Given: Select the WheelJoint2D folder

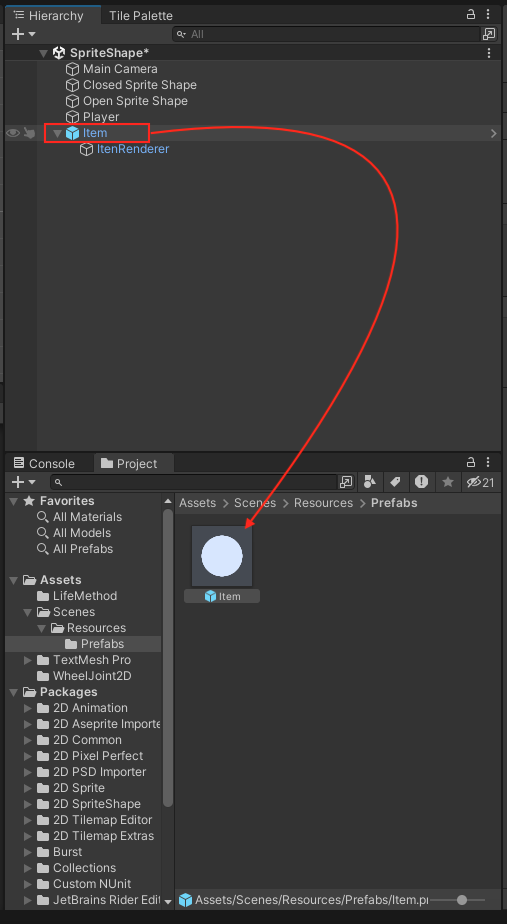Looking at the screenshot, I should (92, 676).
